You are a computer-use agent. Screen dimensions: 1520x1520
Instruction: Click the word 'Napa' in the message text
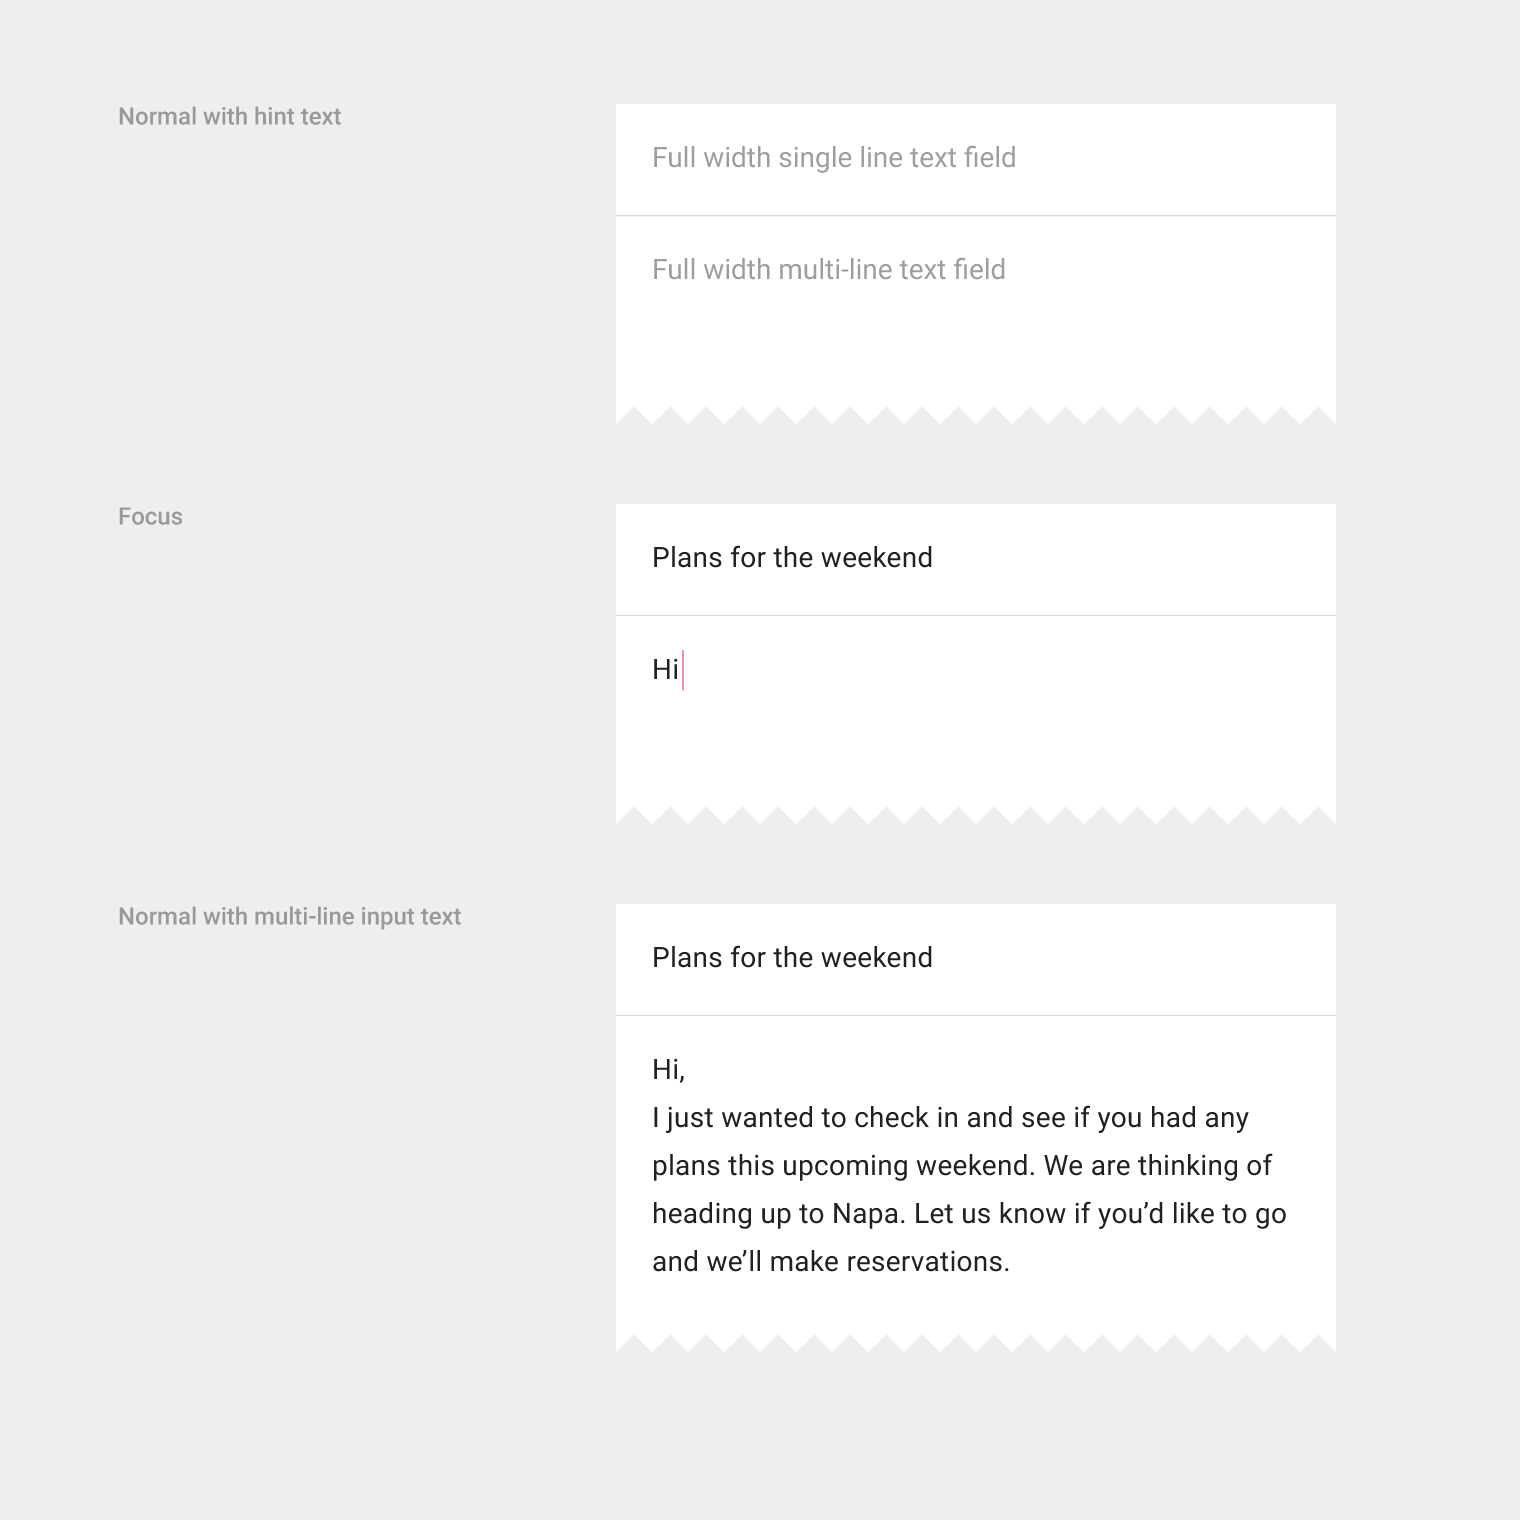pos(868,1213)
